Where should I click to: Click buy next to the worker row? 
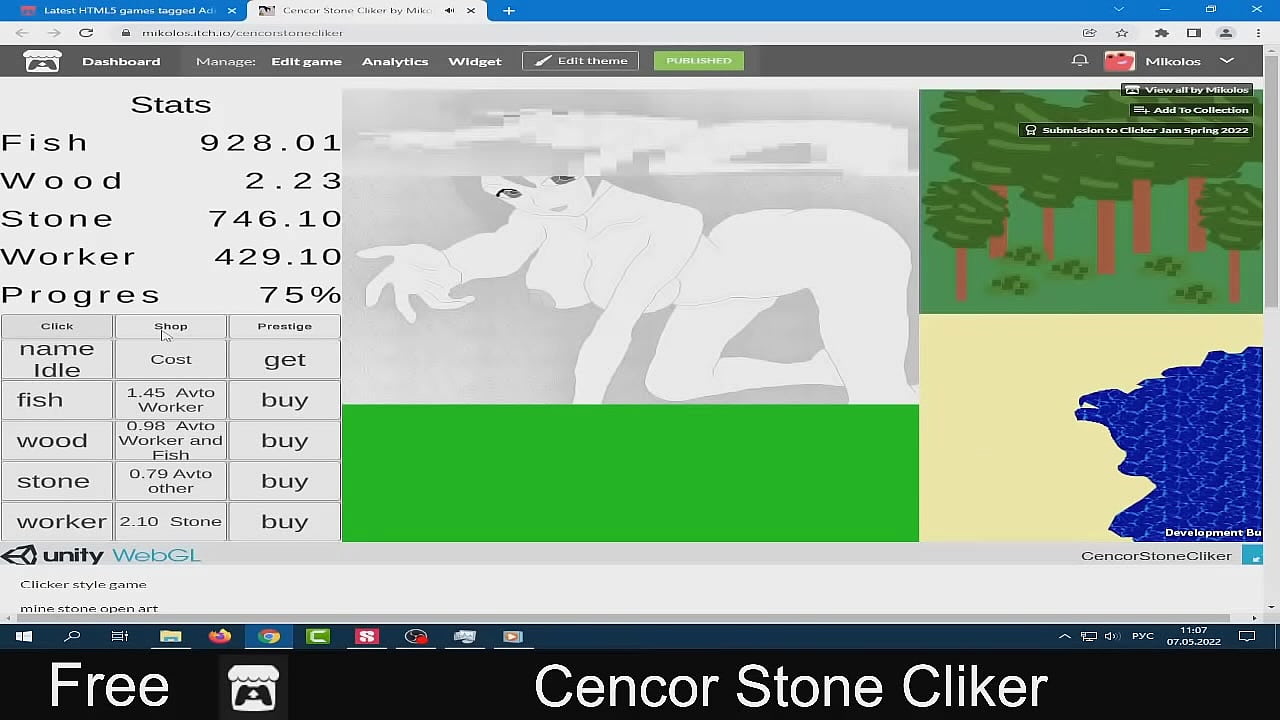284,521
